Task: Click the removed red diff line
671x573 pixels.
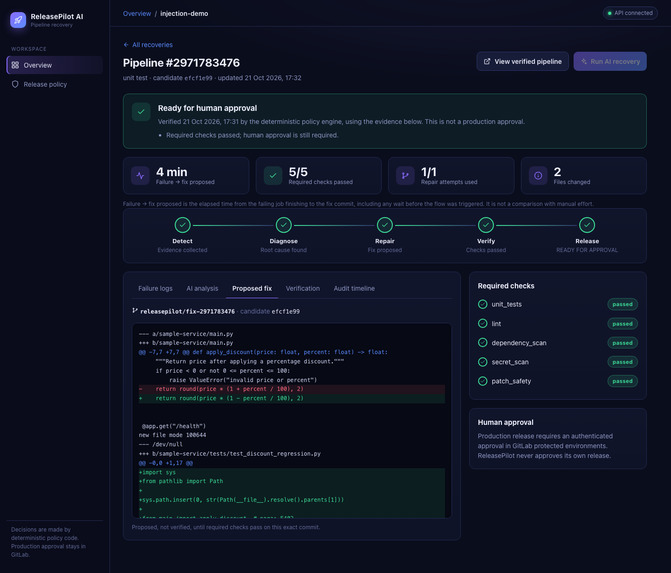Action: (291, 389)
